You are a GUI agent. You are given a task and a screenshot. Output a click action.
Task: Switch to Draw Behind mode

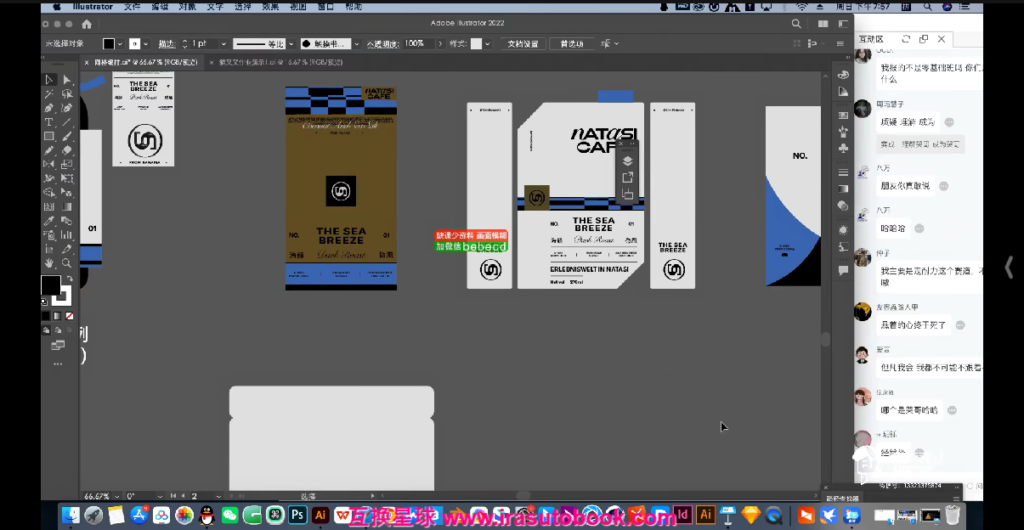click(57, 330)
